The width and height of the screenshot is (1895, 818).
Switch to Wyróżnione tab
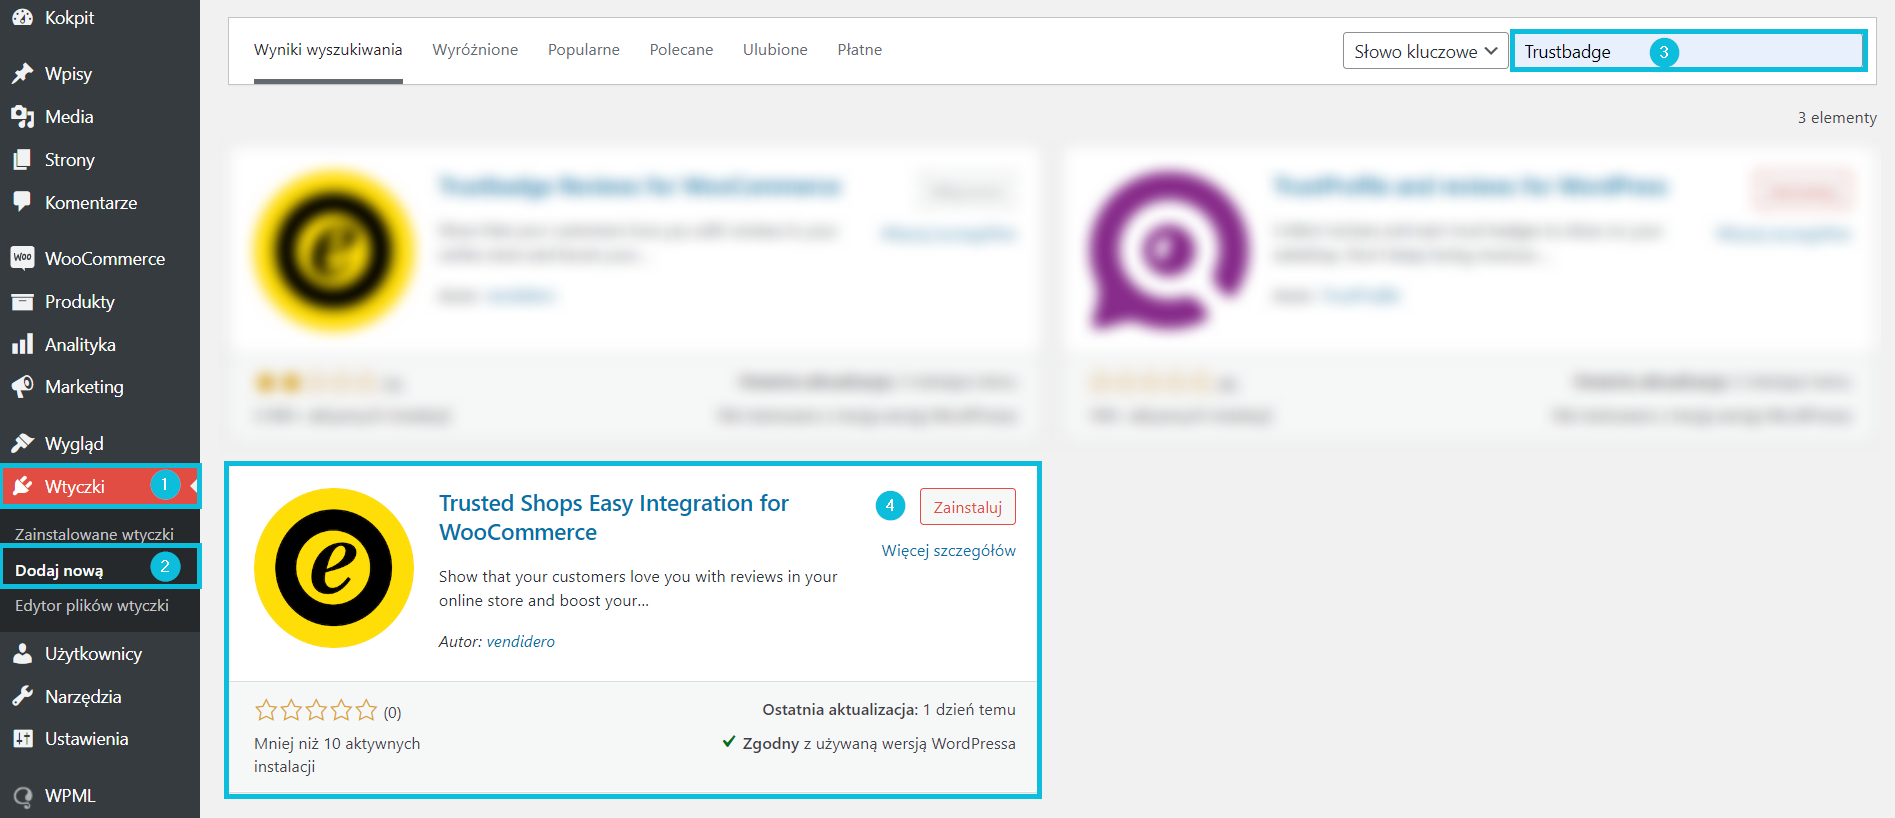pos(475,50)
